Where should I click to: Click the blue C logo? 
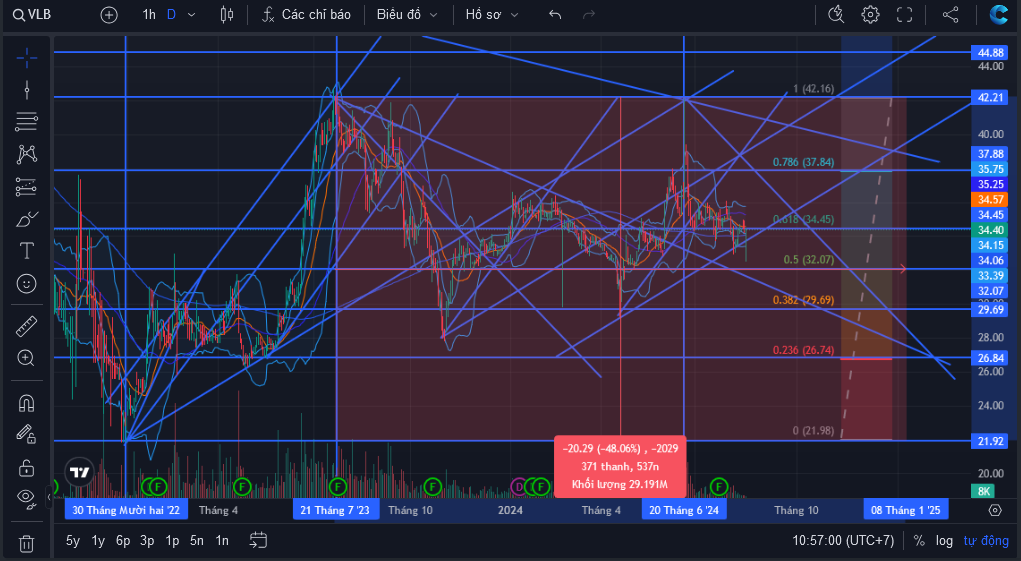(999, 14)
